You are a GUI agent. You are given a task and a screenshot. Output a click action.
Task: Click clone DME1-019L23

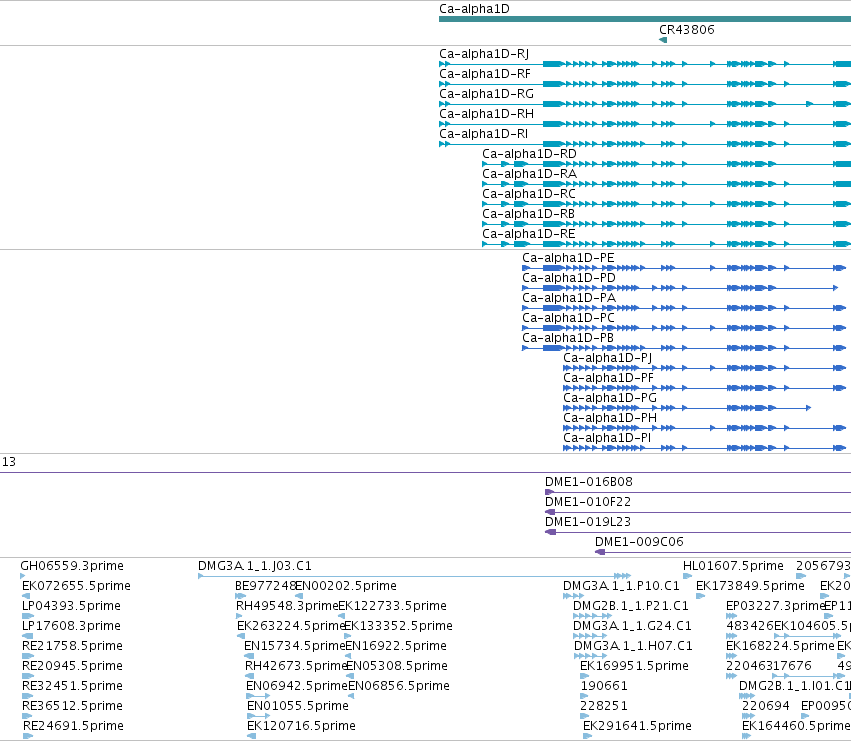(x=588, y=522)
